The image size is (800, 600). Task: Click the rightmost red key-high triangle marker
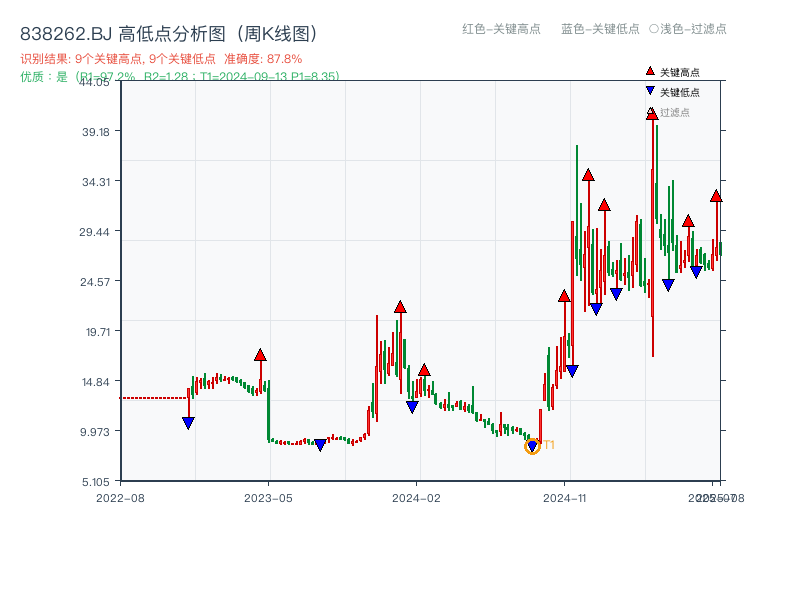click(x=716, y=197)
